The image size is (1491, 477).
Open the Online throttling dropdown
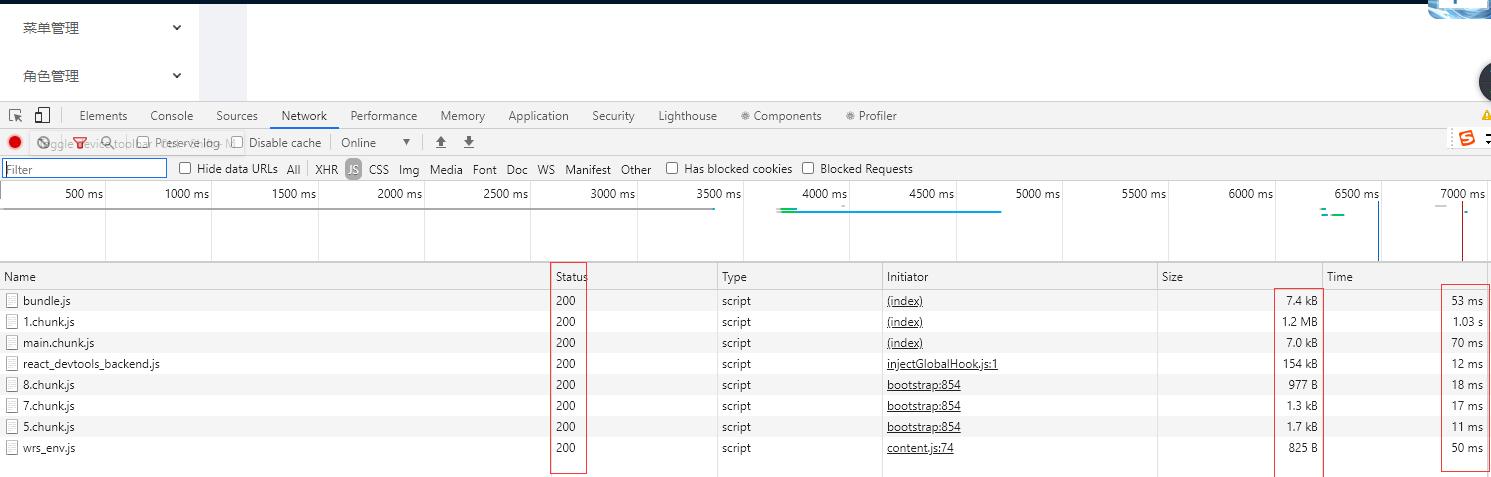click(x=375, y=142)
